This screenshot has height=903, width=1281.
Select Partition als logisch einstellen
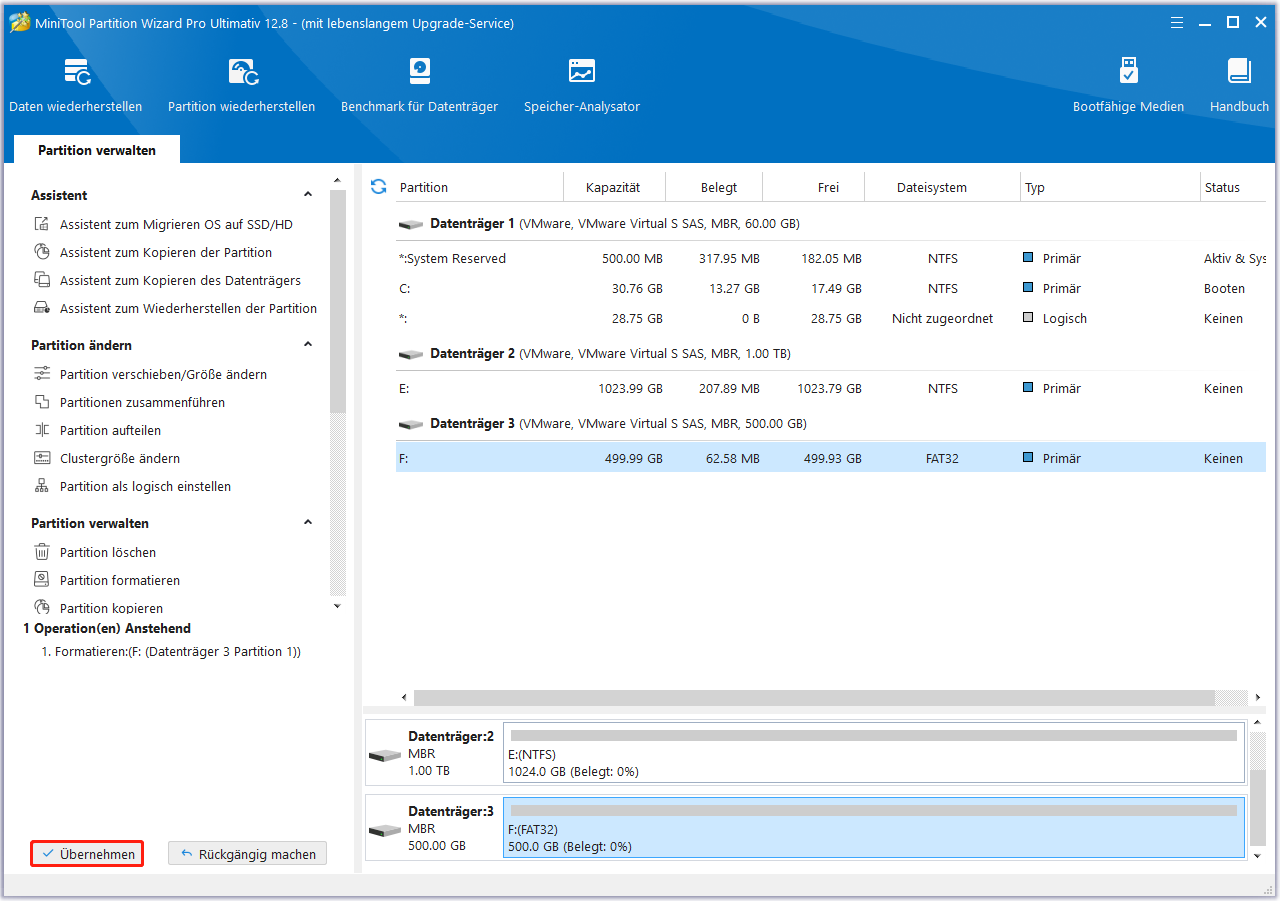[x=145, y=487]
